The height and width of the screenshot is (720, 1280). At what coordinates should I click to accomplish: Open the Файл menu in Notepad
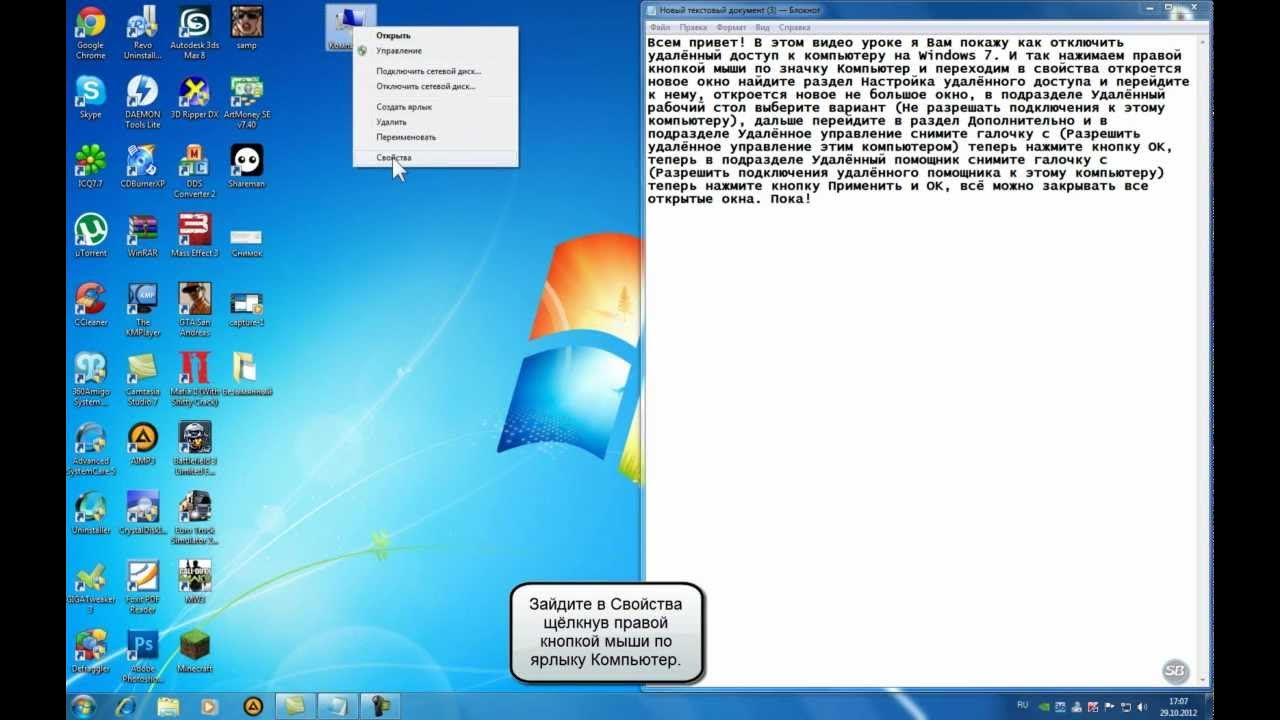tap(659, 28)
